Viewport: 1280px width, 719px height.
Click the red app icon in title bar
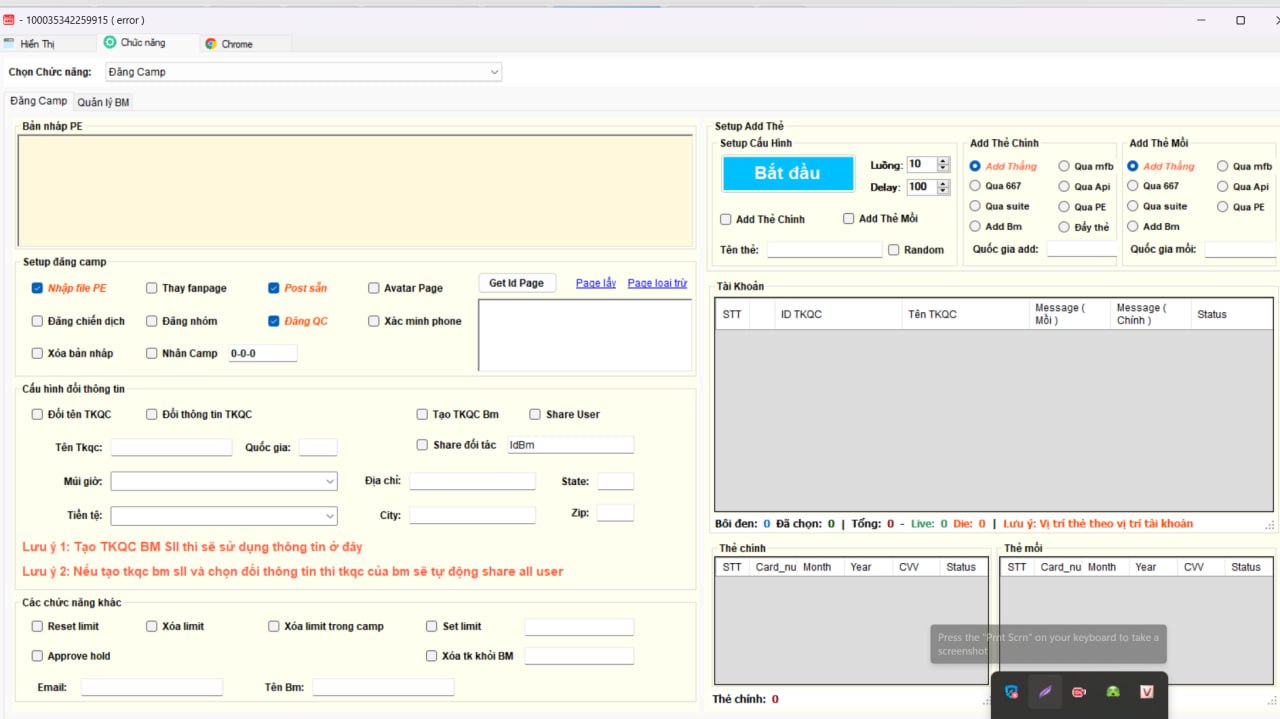[9, 19]
